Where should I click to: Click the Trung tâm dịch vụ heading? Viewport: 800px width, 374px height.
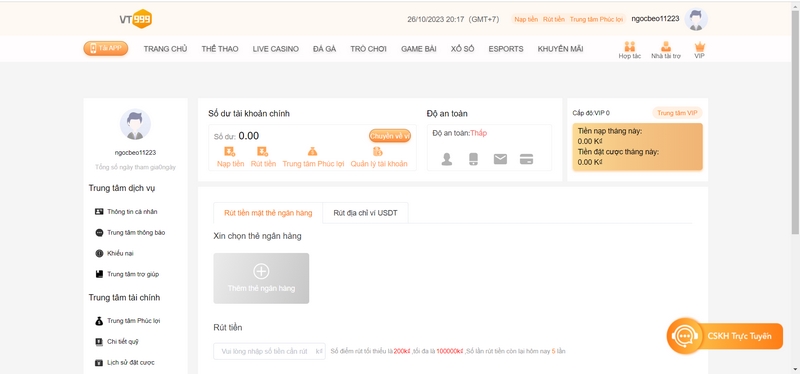click(x=122, y=188)
